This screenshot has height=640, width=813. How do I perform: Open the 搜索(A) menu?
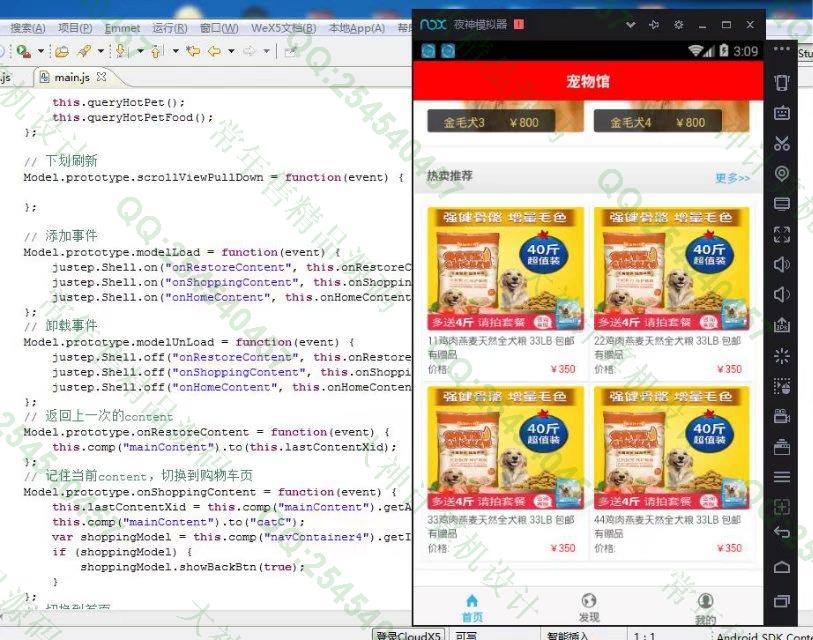coord(28,28)
